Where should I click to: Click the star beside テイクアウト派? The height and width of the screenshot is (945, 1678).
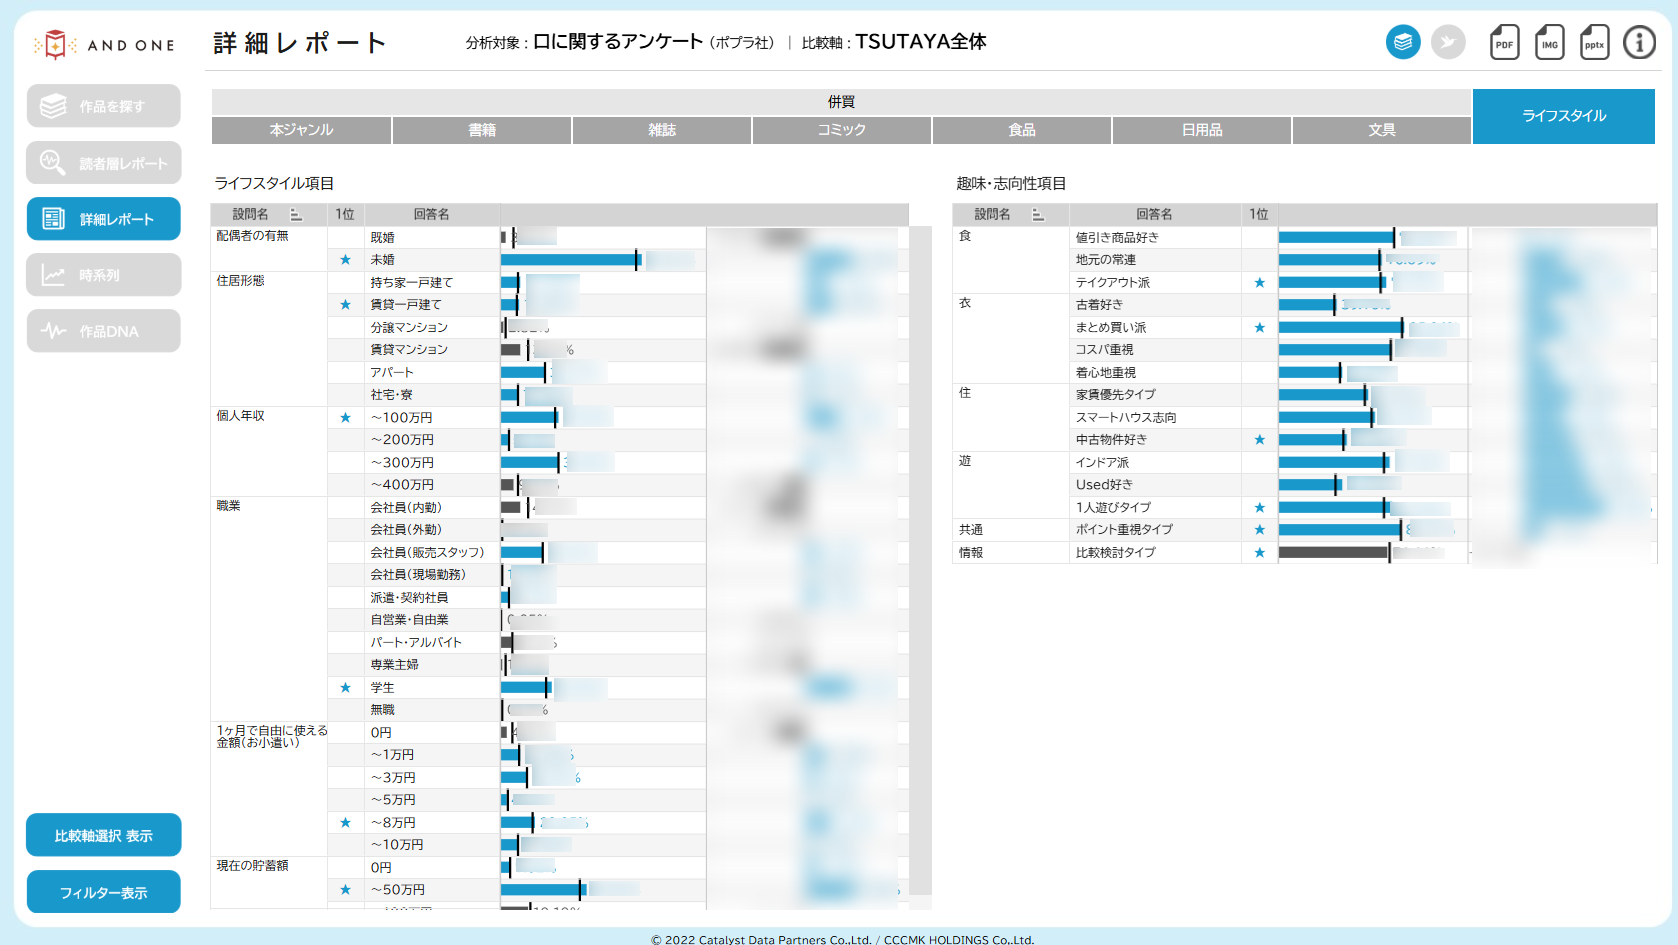[x=1260, y=283]
